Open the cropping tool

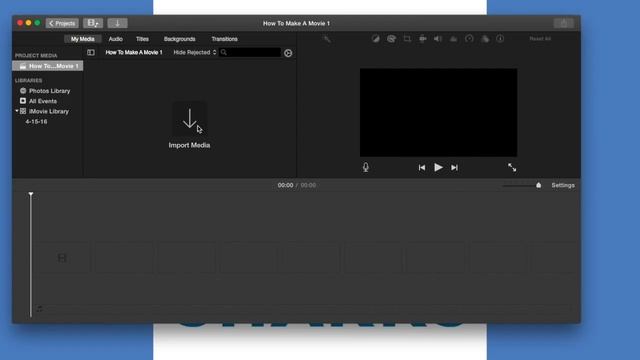[407, 39]
